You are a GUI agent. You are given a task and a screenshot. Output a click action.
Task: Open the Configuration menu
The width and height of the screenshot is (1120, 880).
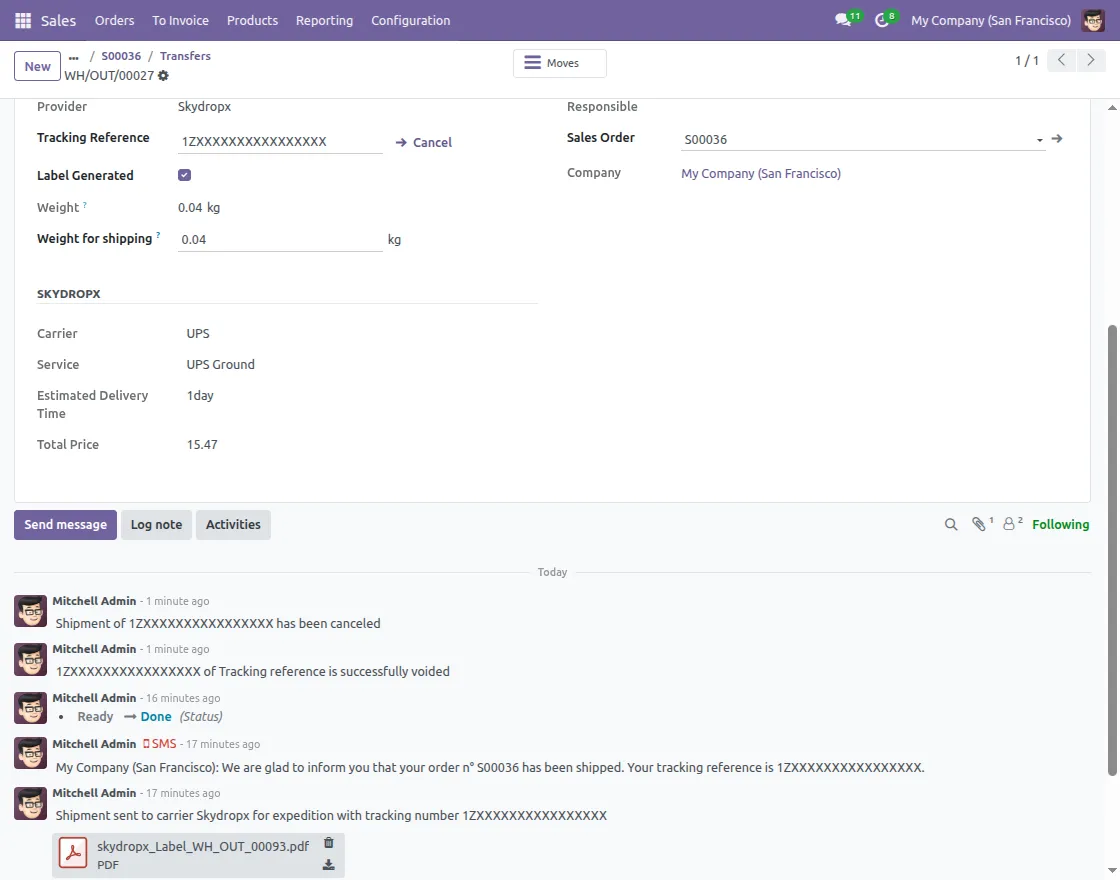pos(410,20)
